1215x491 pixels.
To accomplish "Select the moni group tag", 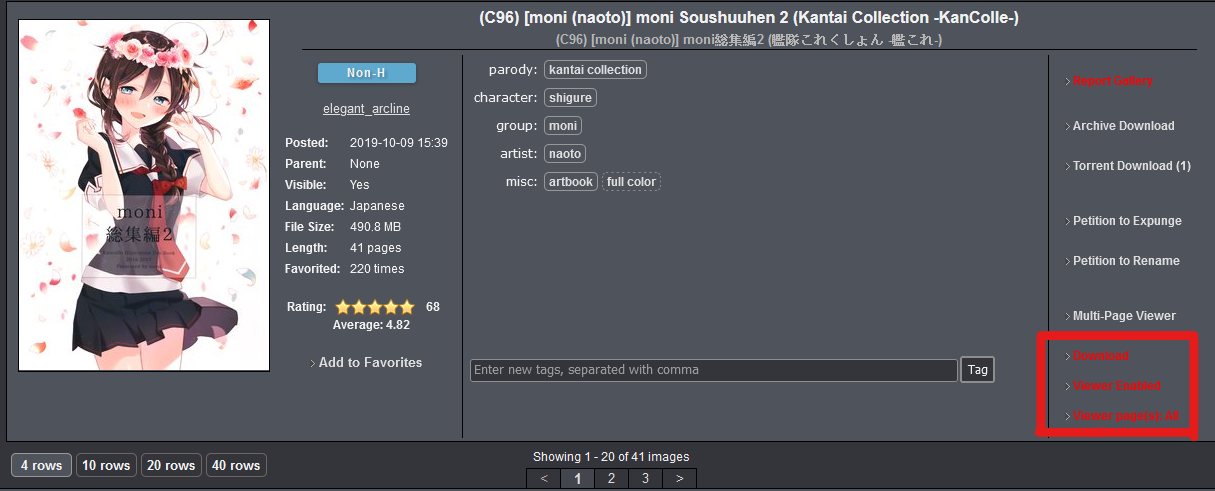I will click(563, 126).
